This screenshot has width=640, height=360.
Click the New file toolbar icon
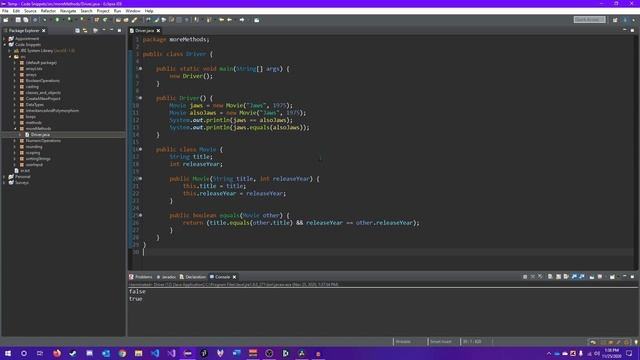(x=6, y=20)
